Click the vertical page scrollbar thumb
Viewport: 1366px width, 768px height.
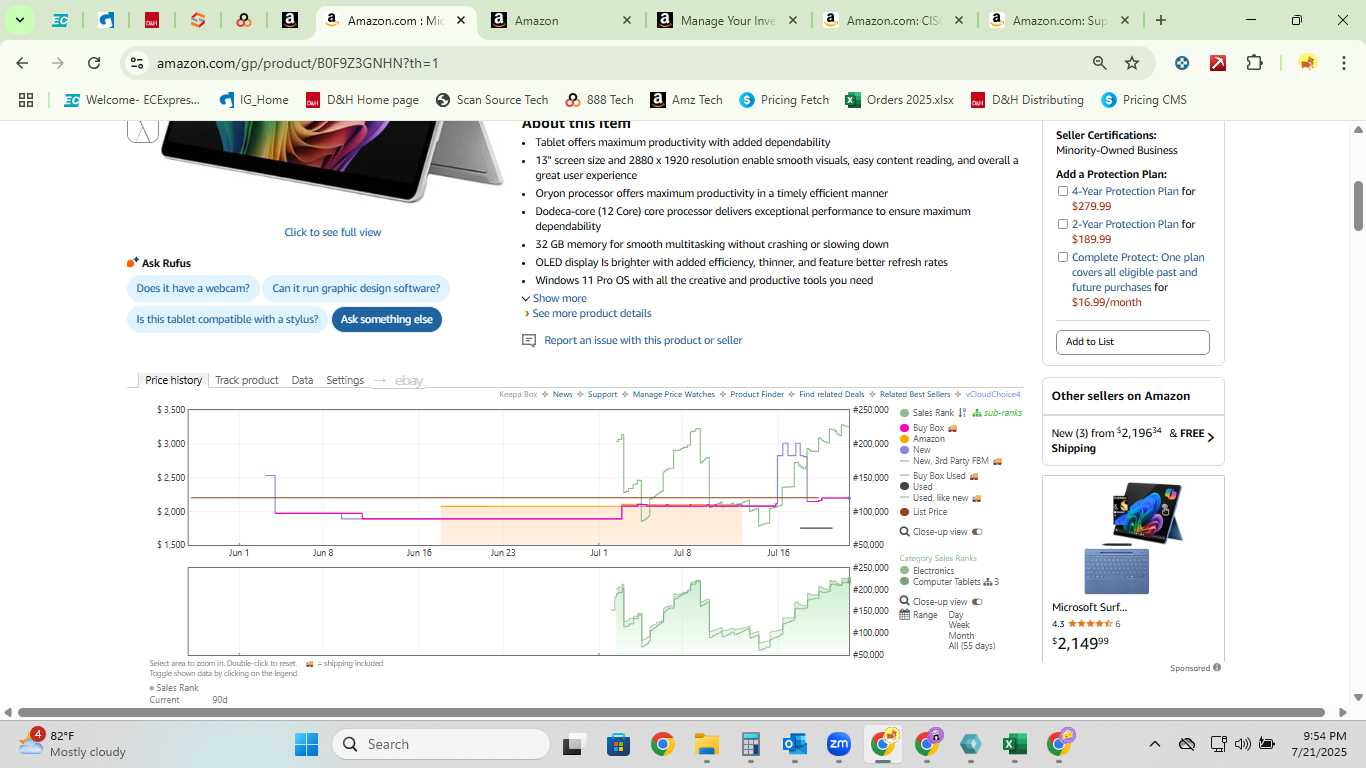tap(1358, 206)
